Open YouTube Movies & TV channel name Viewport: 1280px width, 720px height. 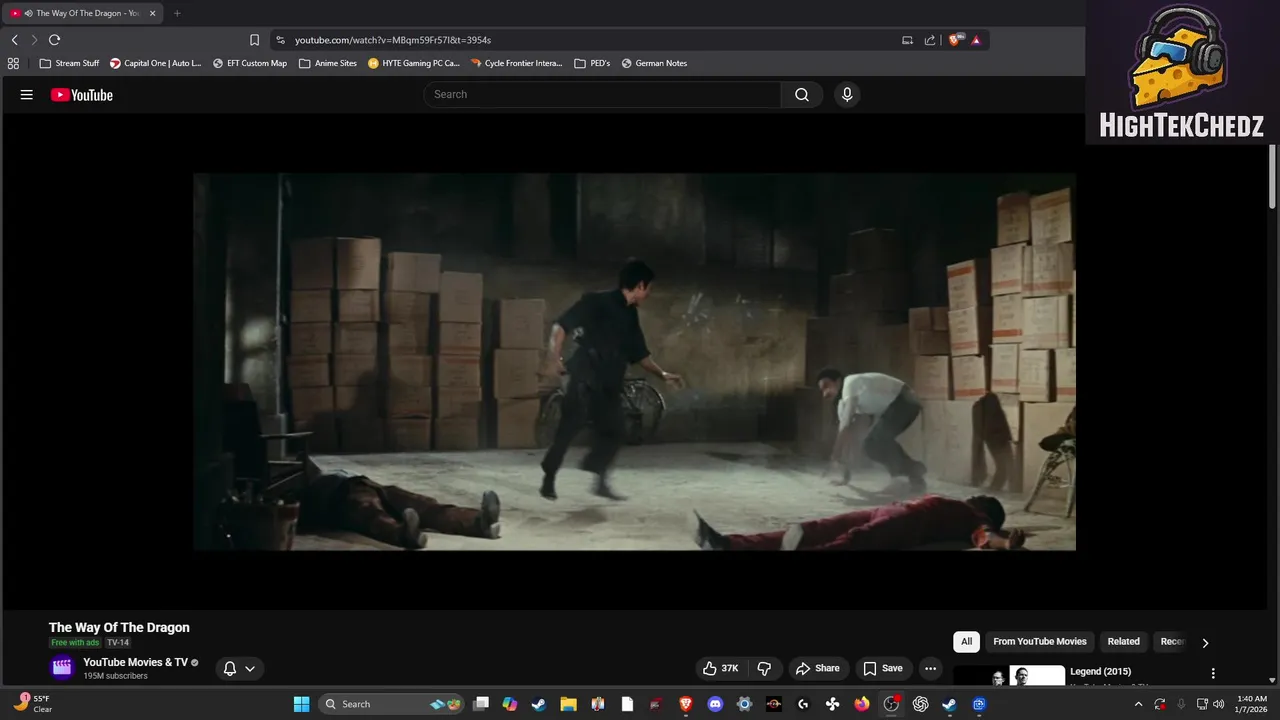pos(135,662)
